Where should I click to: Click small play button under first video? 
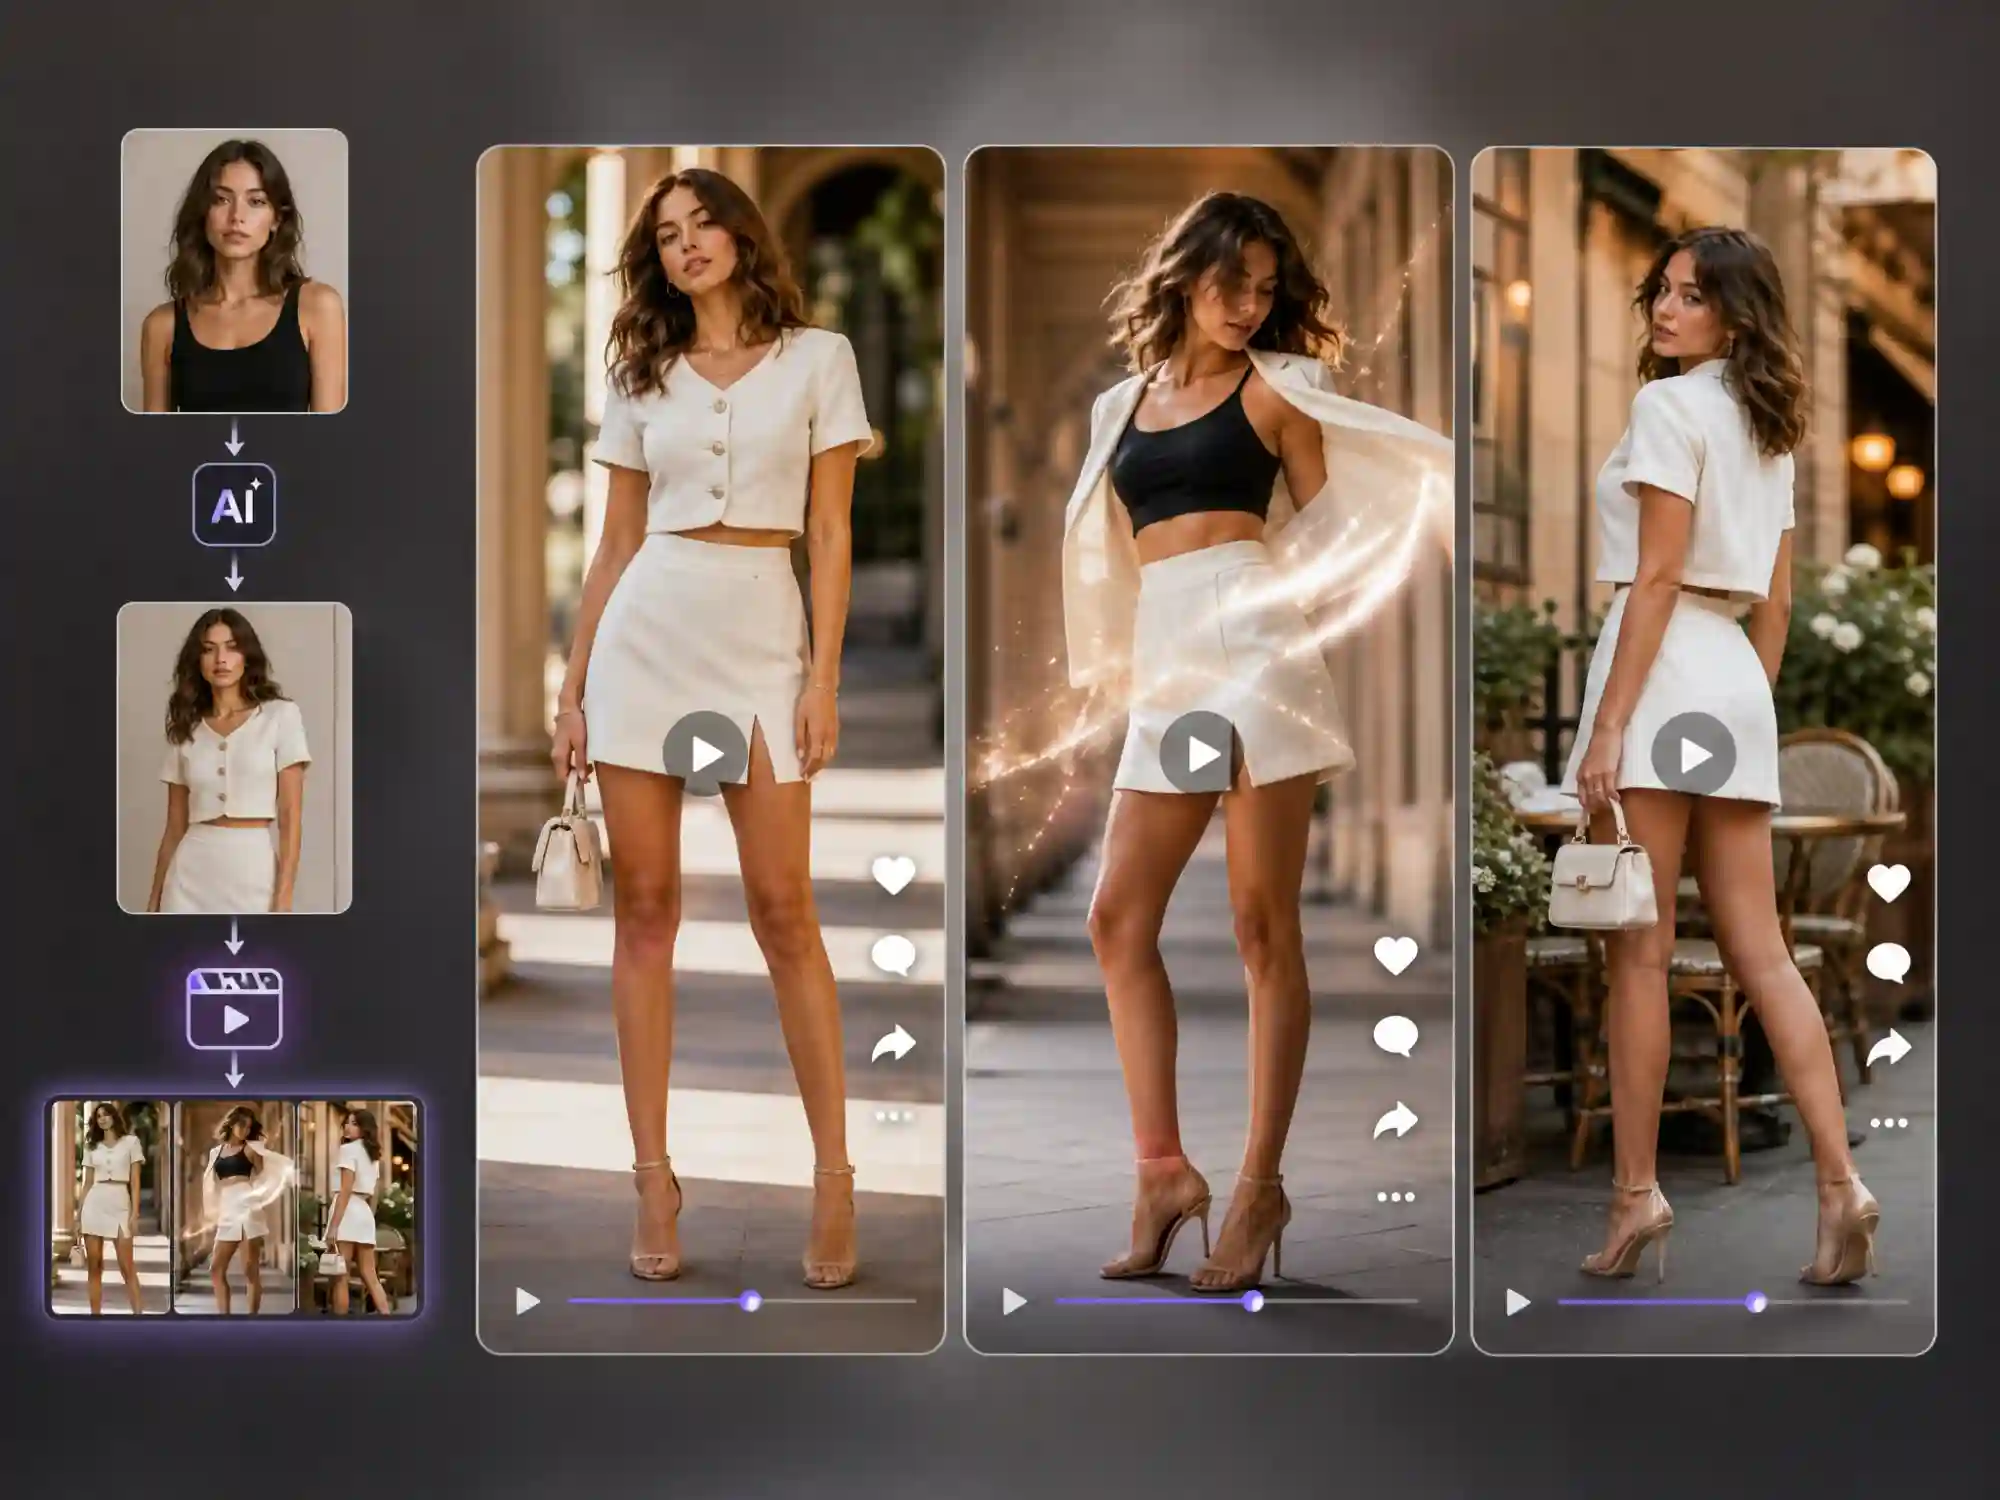[x=527, y=1301]
